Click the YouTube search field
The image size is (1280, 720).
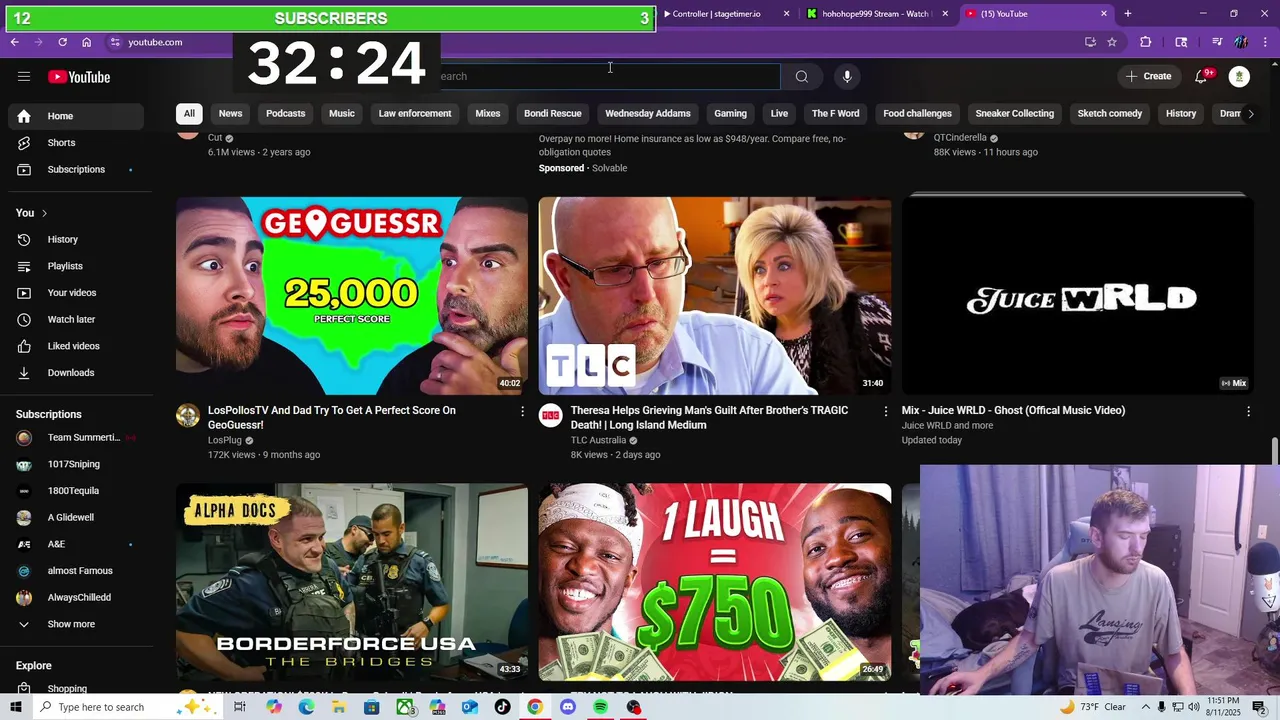coord(605,76)
